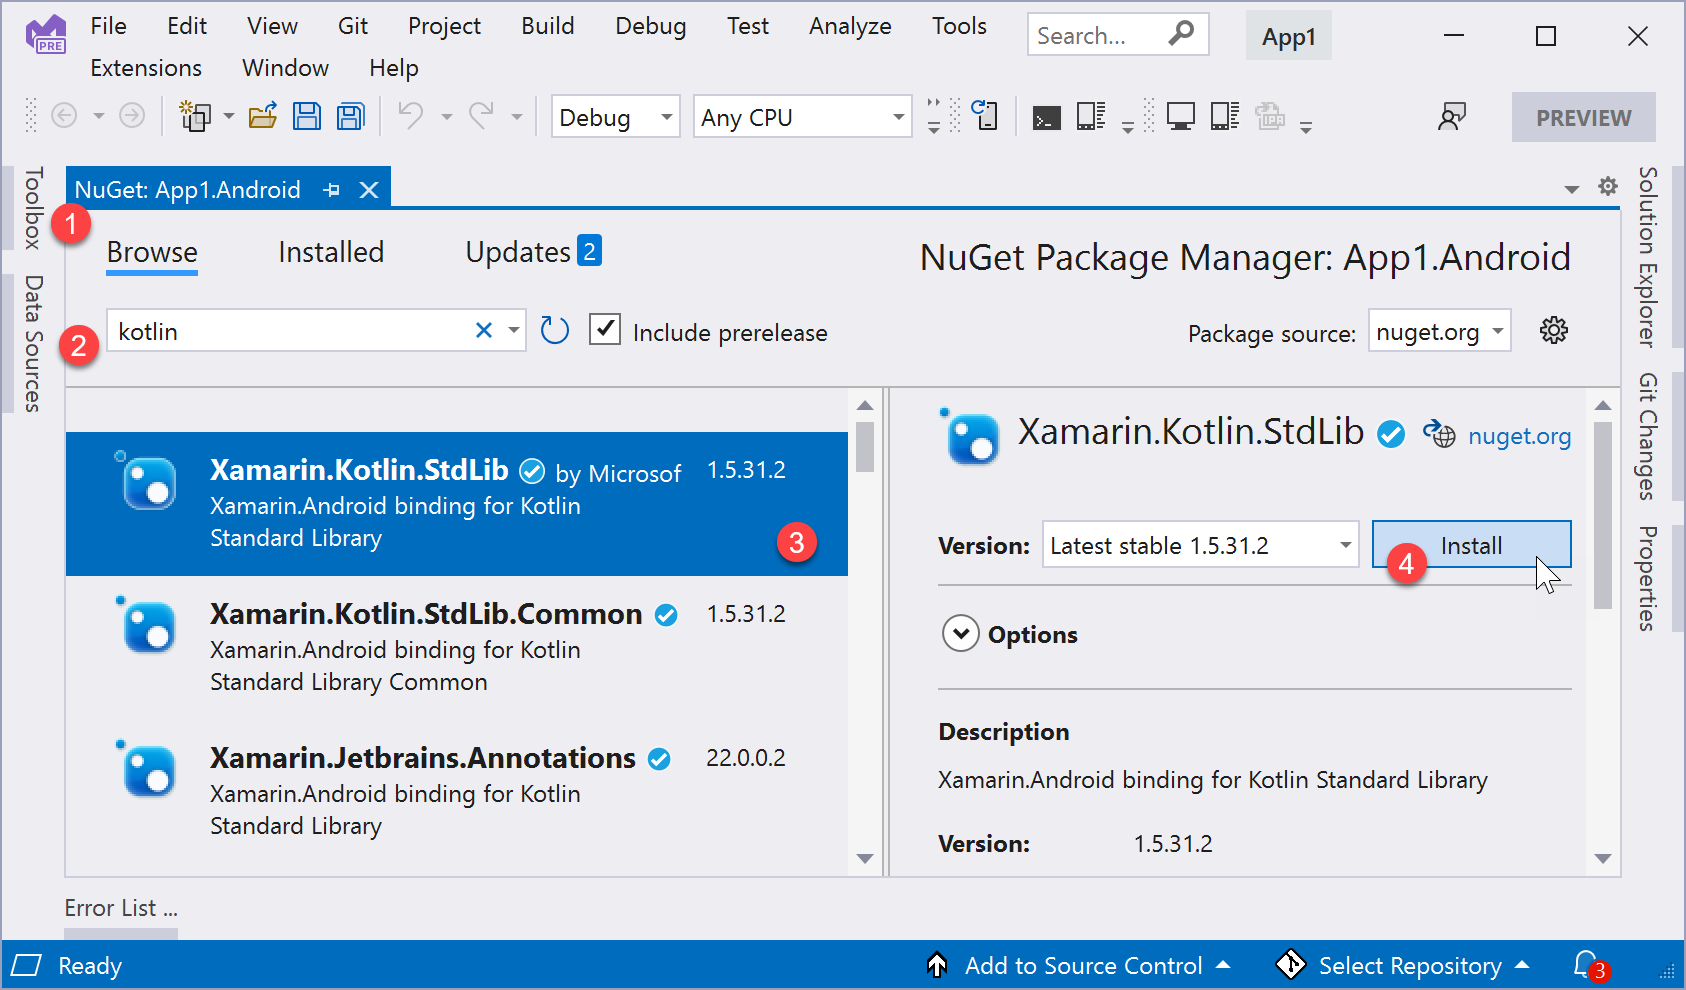The height and width of the screenshot is (990, 1686).
Task: Open NuGet package source settings gear
Action: 1553,331
